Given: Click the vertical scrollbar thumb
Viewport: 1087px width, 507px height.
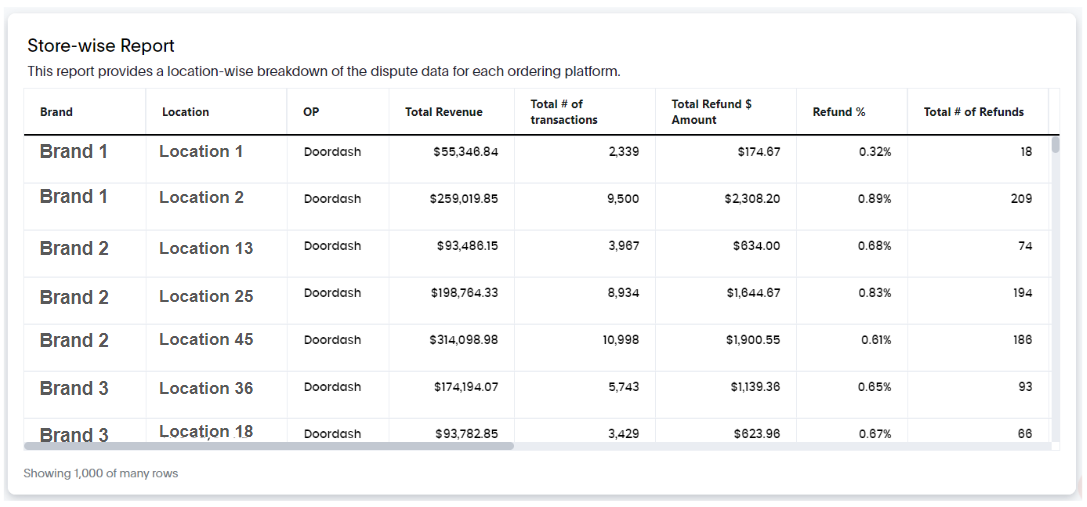Looking at the screenshot, I should click(1055, 144).
